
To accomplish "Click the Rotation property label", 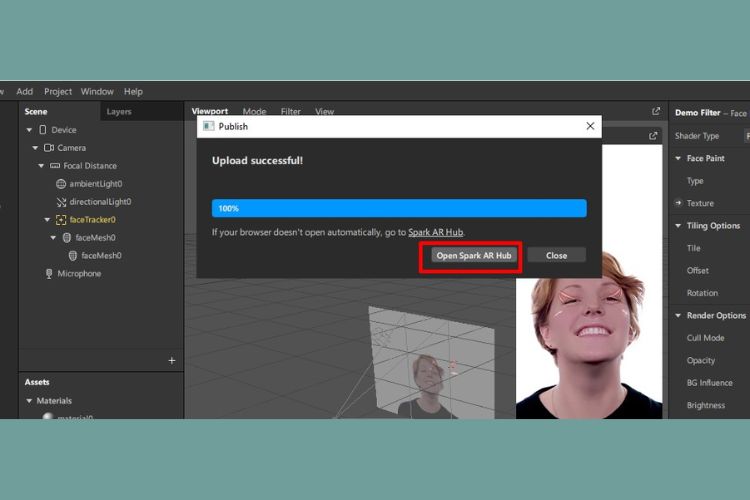I will coord(702,293).
